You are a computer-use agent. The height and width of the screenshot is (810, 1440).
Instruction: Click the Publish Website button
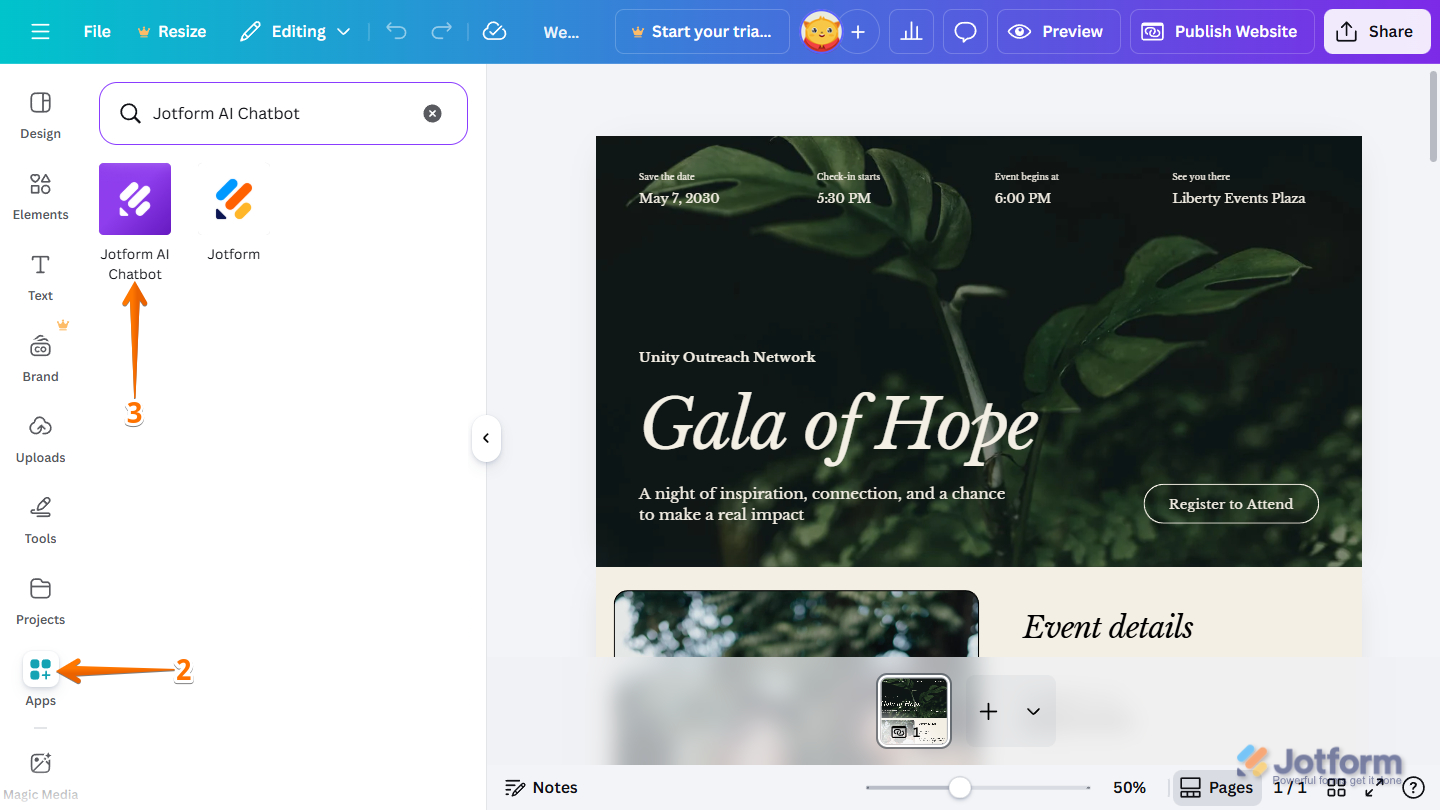click(x=1221, y=31)
